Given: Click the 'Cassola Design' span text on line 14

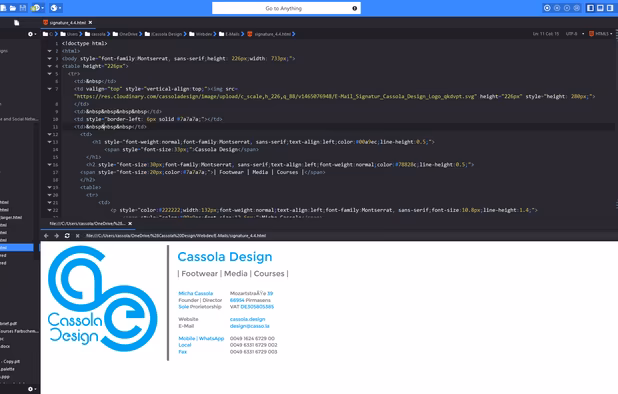Looking at the screenshot, I should coord(216,149).
